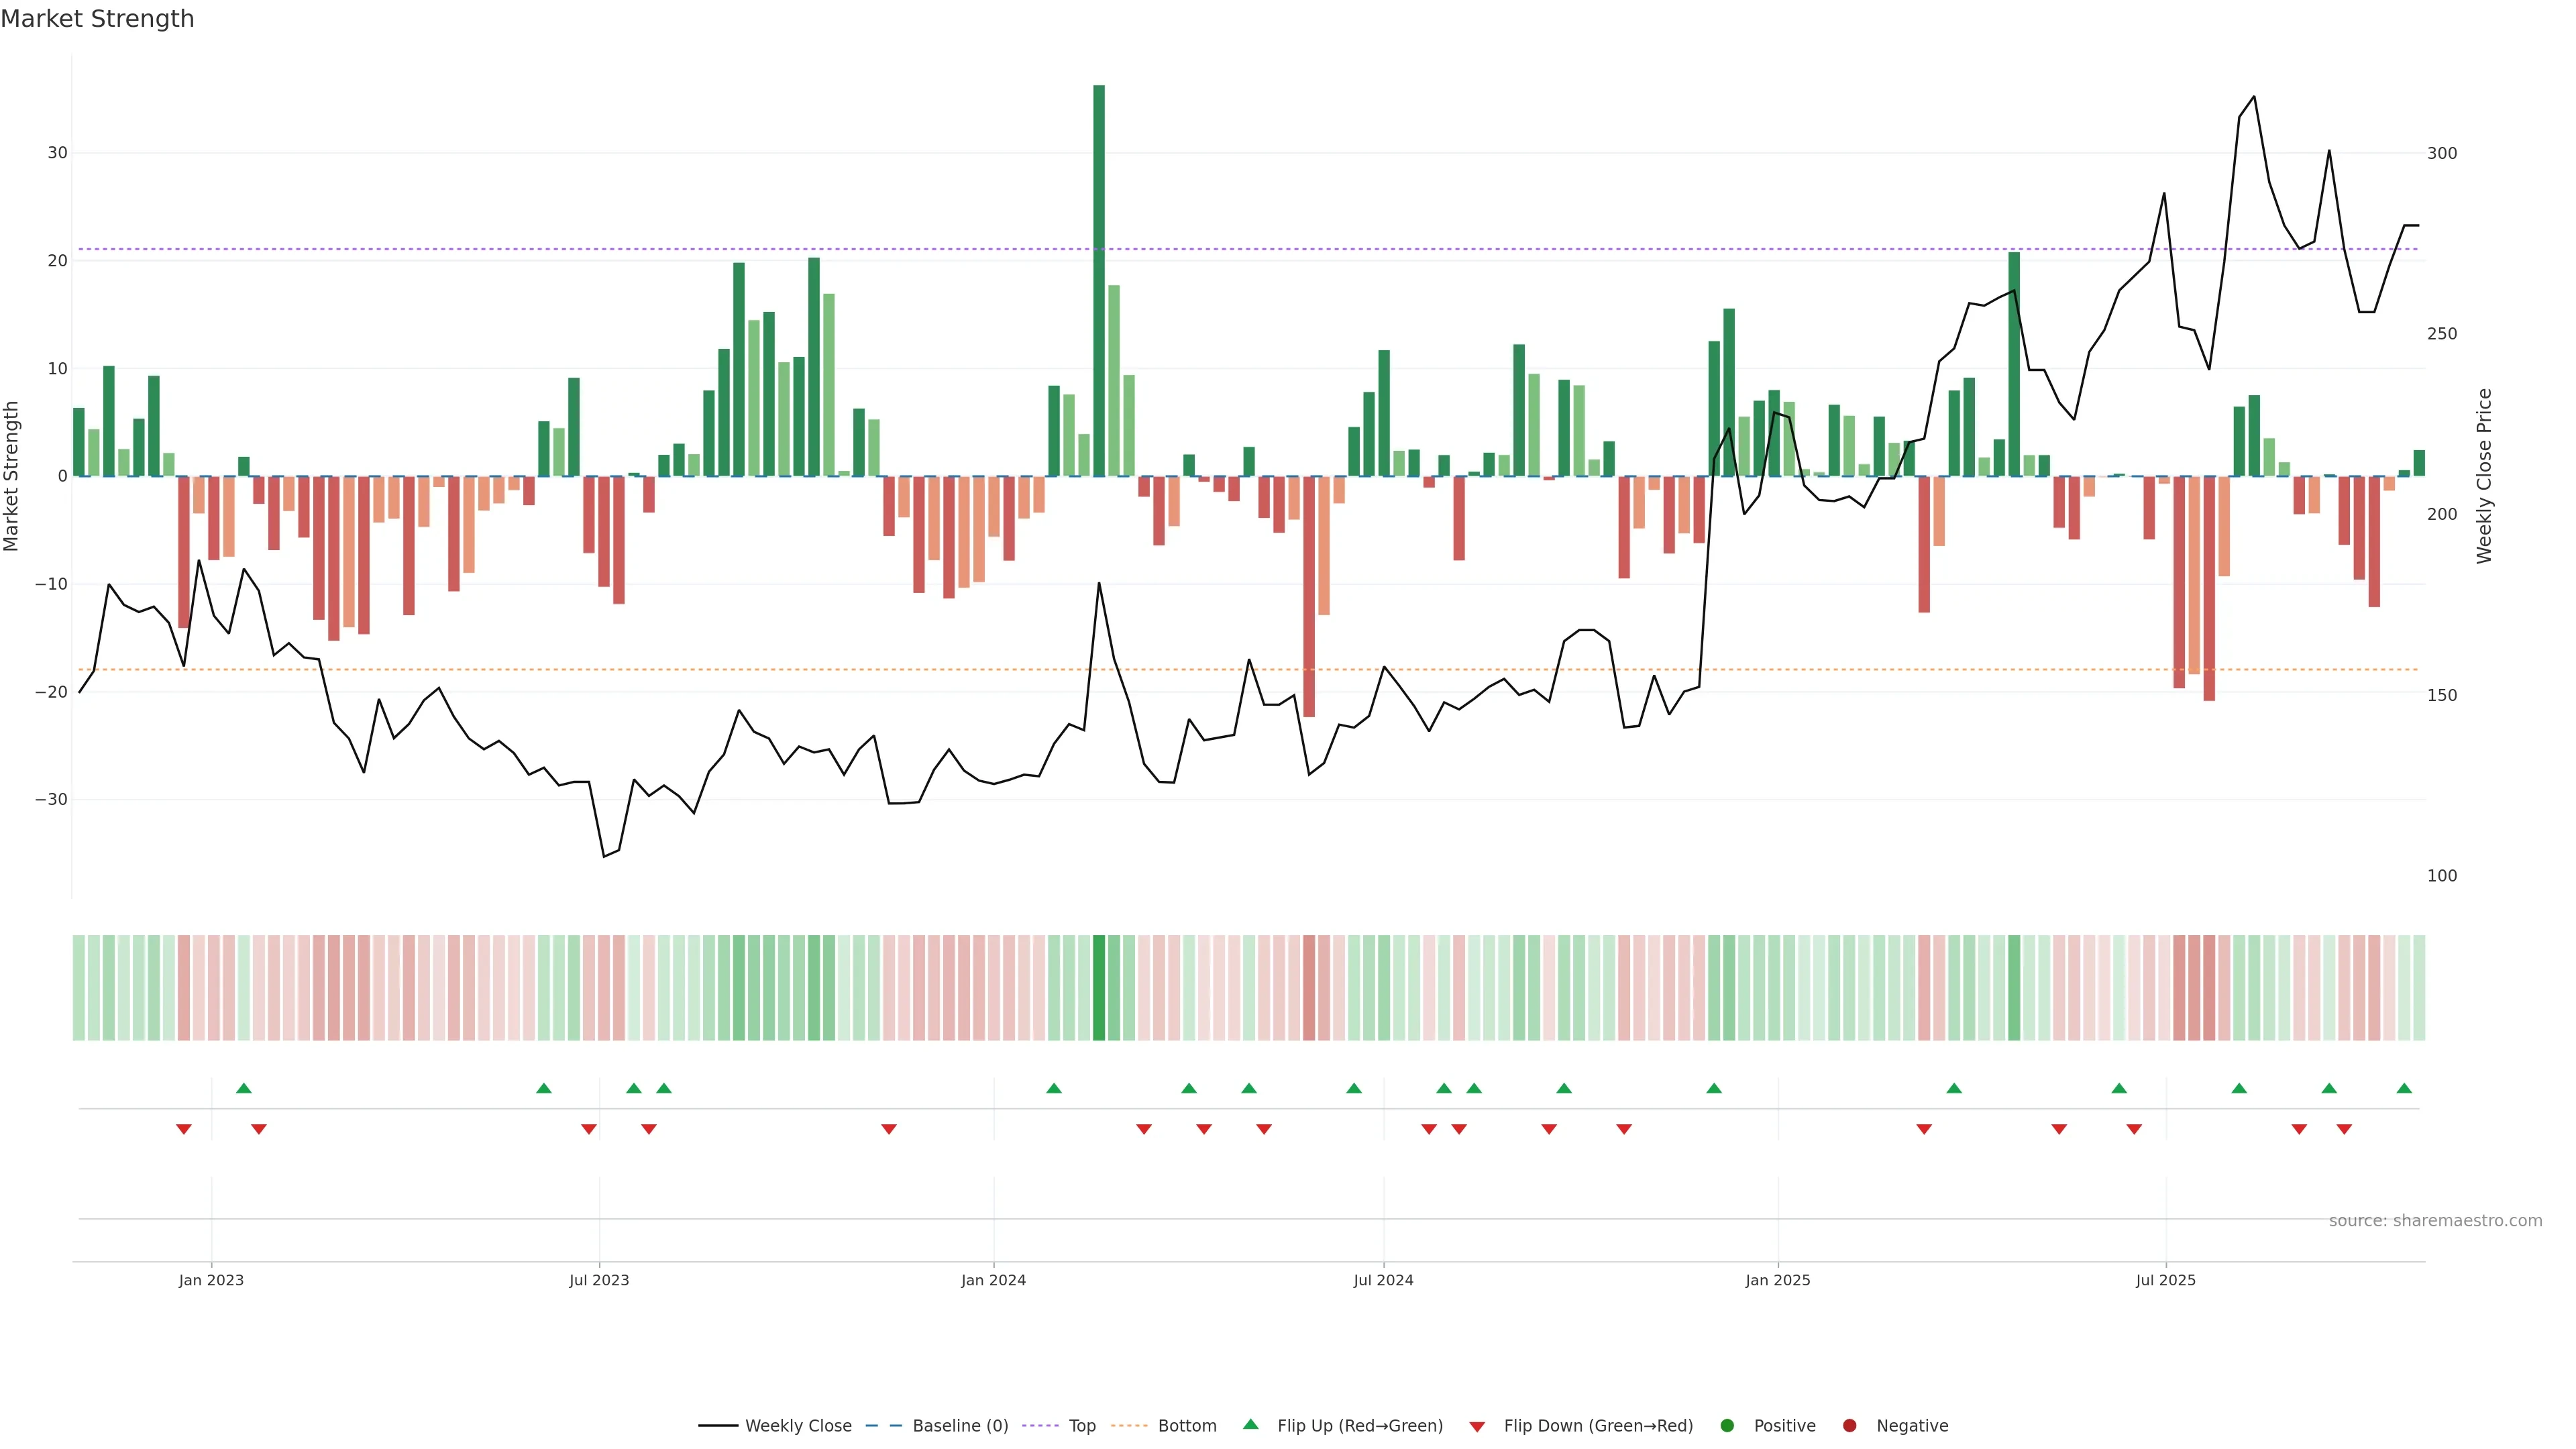Click the Negative red circle legend
The image size is (2576, 1449).
coord(1849,1425)
